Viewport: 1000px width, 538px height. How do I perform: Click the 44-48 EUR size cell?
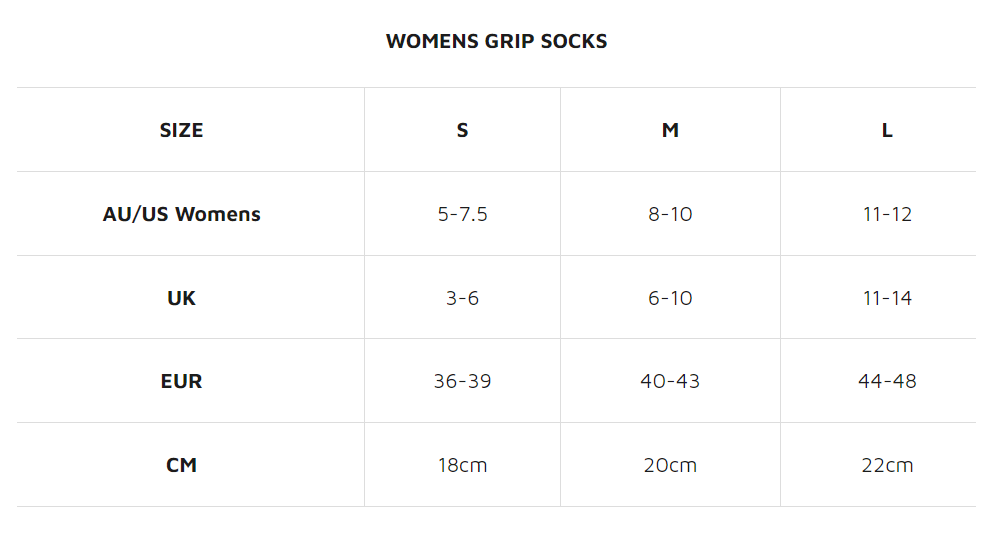[887, 381]
